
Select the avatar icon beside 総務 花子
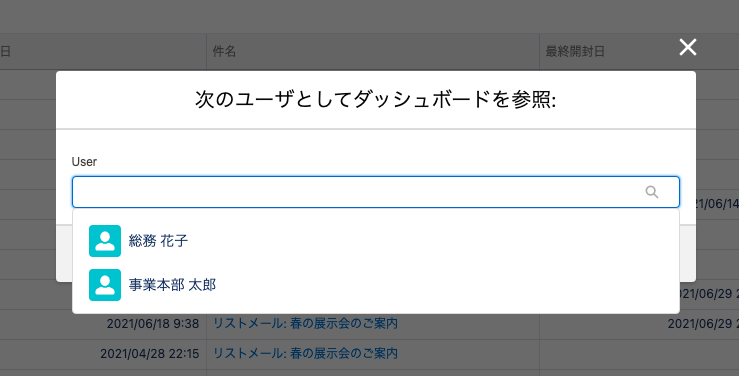pyautogui.click(x=105, y=241)
